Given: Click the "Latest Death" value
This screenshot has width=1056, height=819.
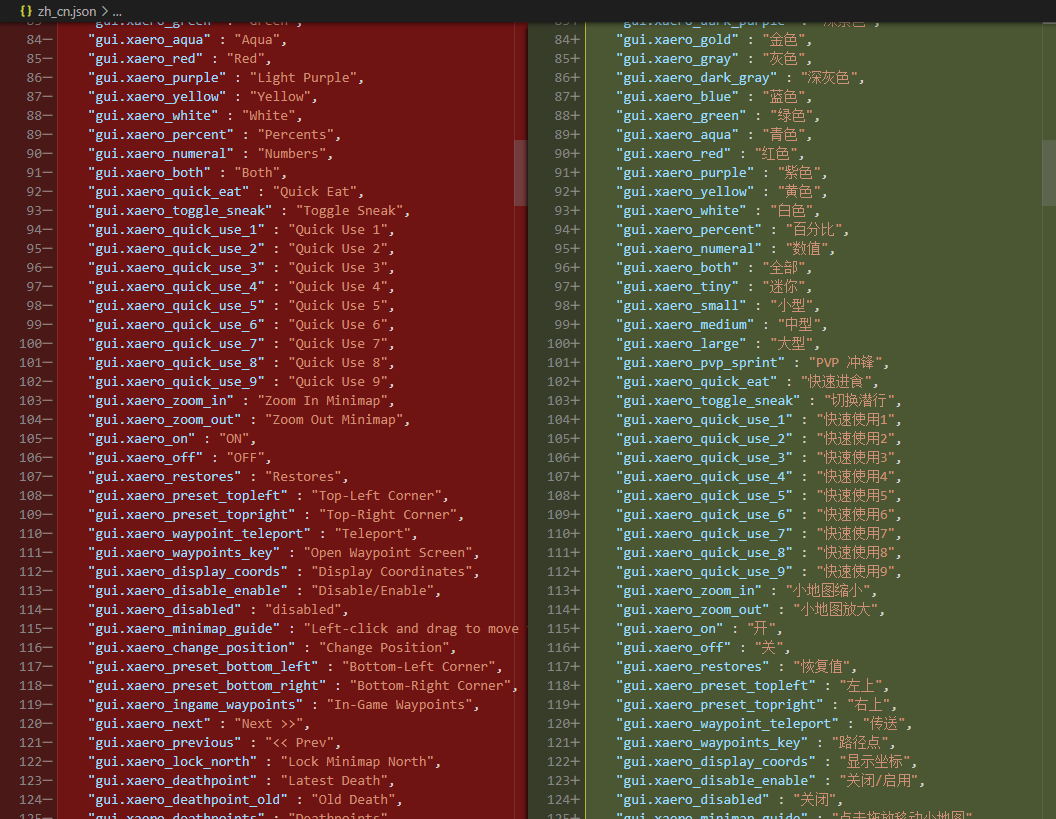Looking at the screenshot, I should 333,781.
